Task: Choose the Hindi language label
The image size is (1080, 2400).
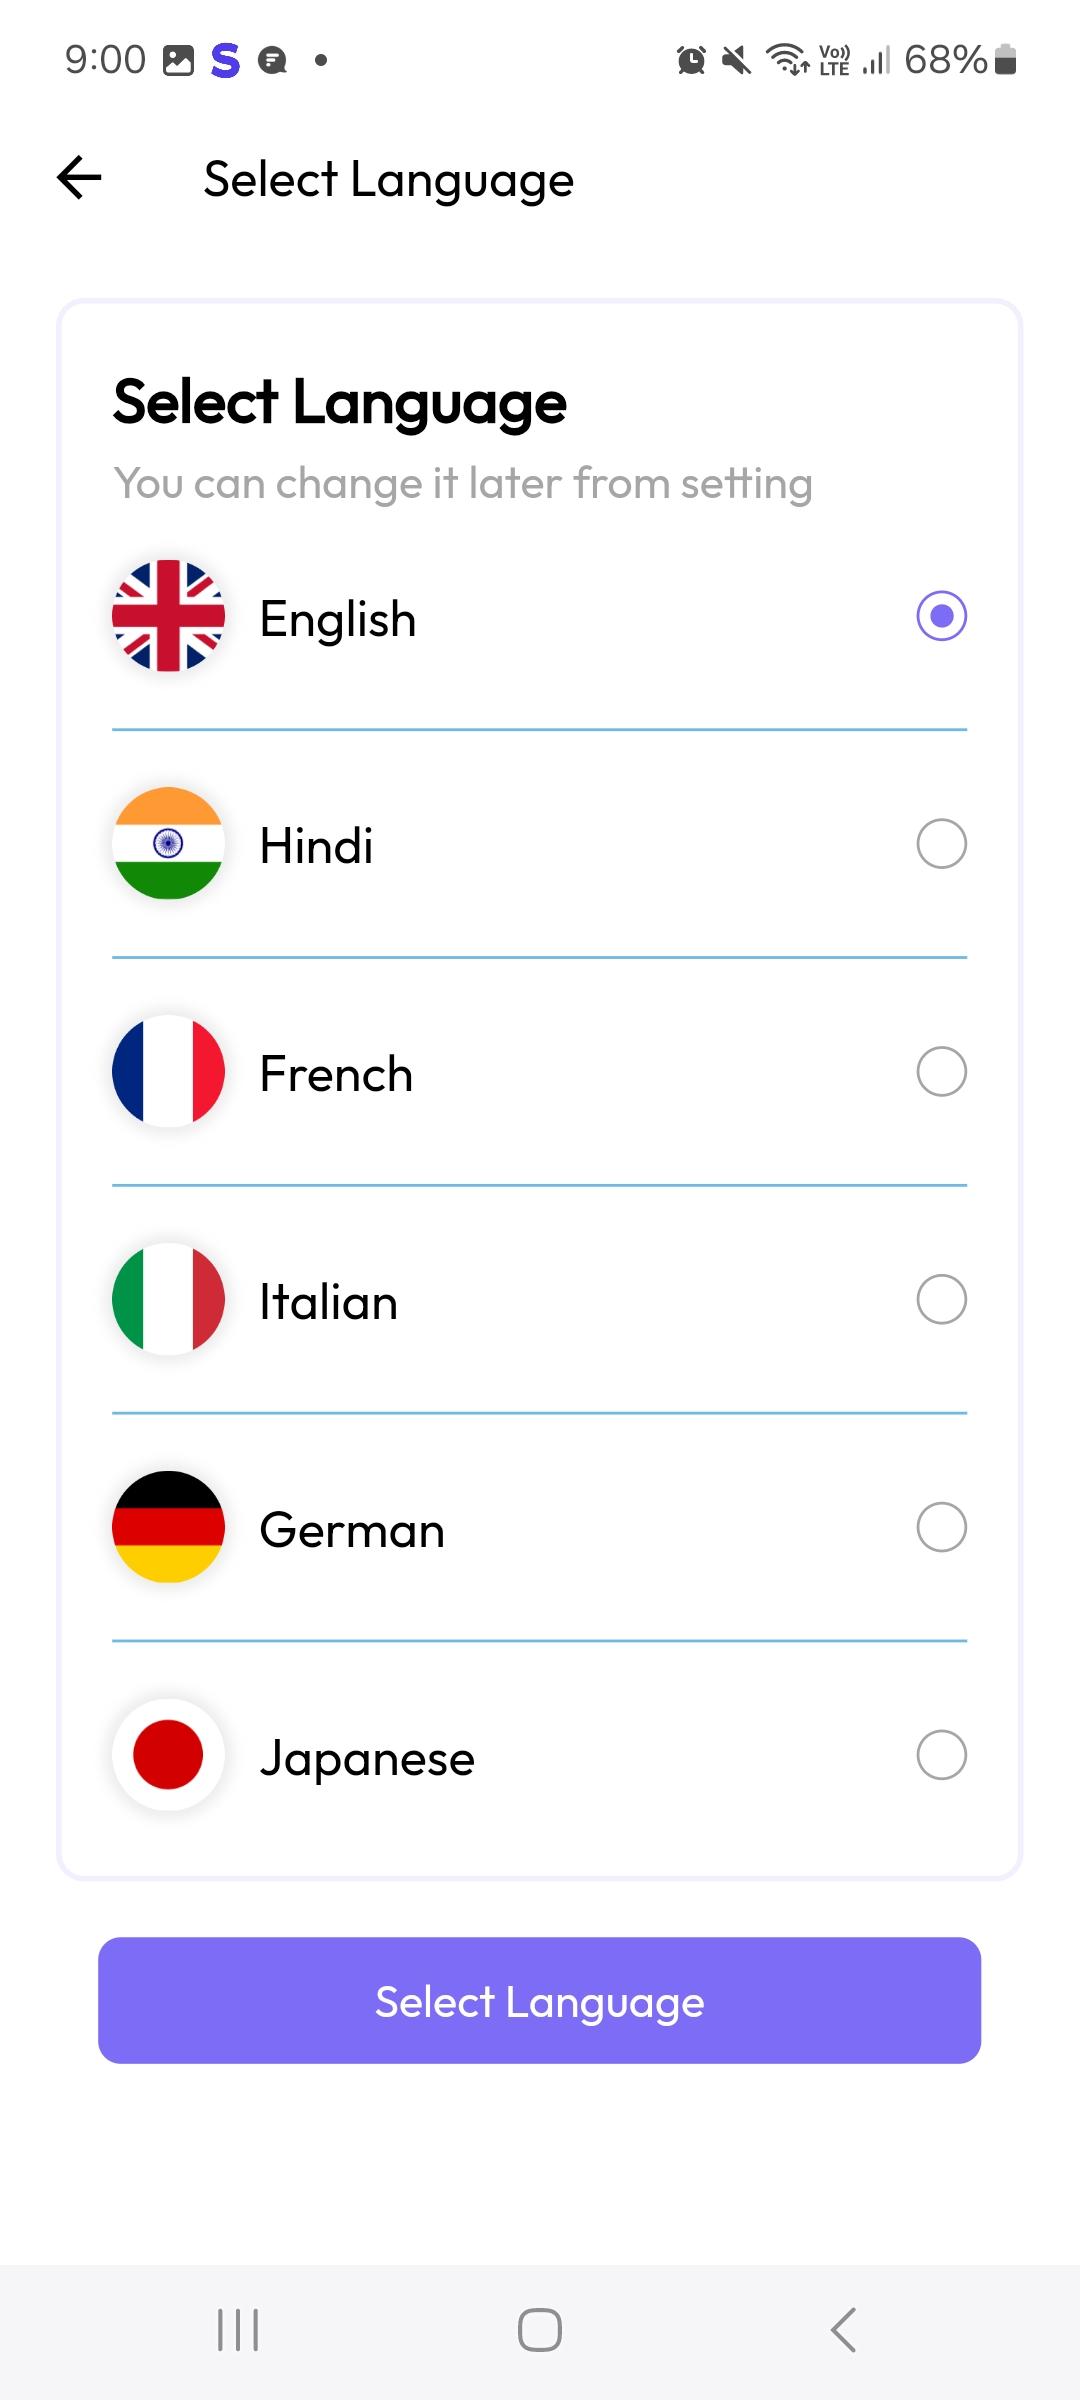Action: 316,846
